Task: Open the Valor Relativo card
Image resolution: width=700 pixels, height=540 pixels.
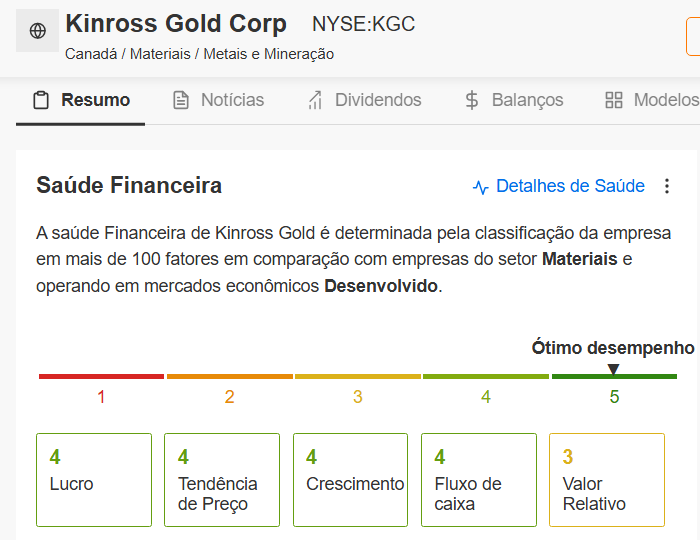Action: tap(606, 480)
